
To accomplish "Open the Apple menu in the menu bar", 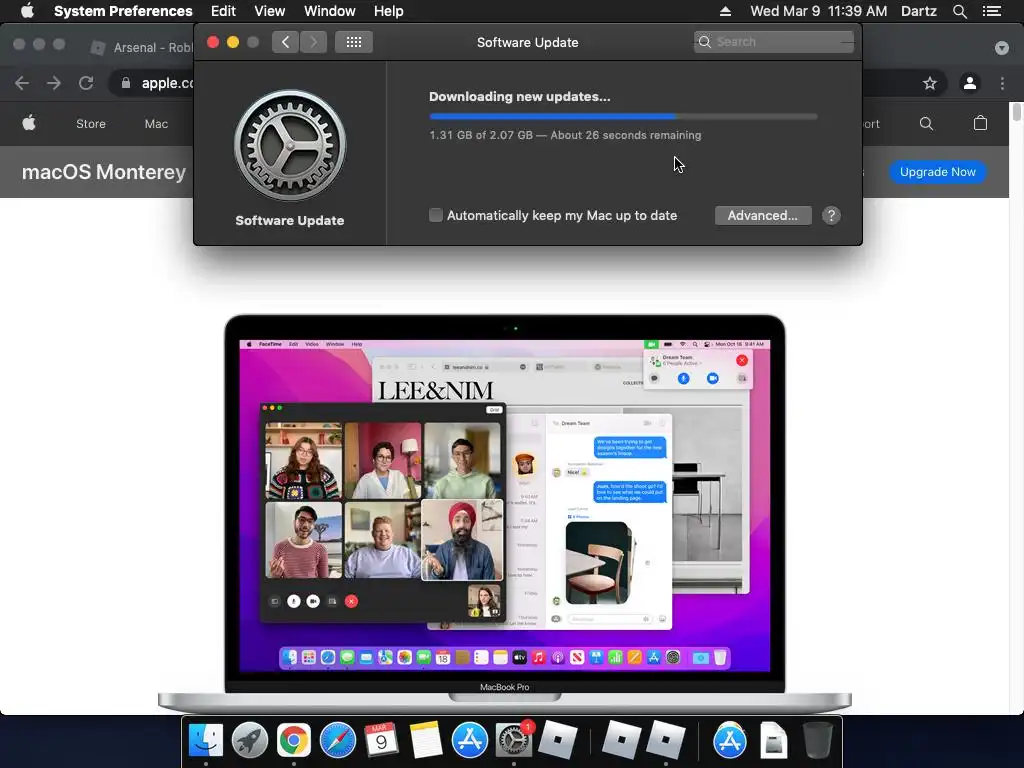I will pyautogui.click(x=27, y=11).
